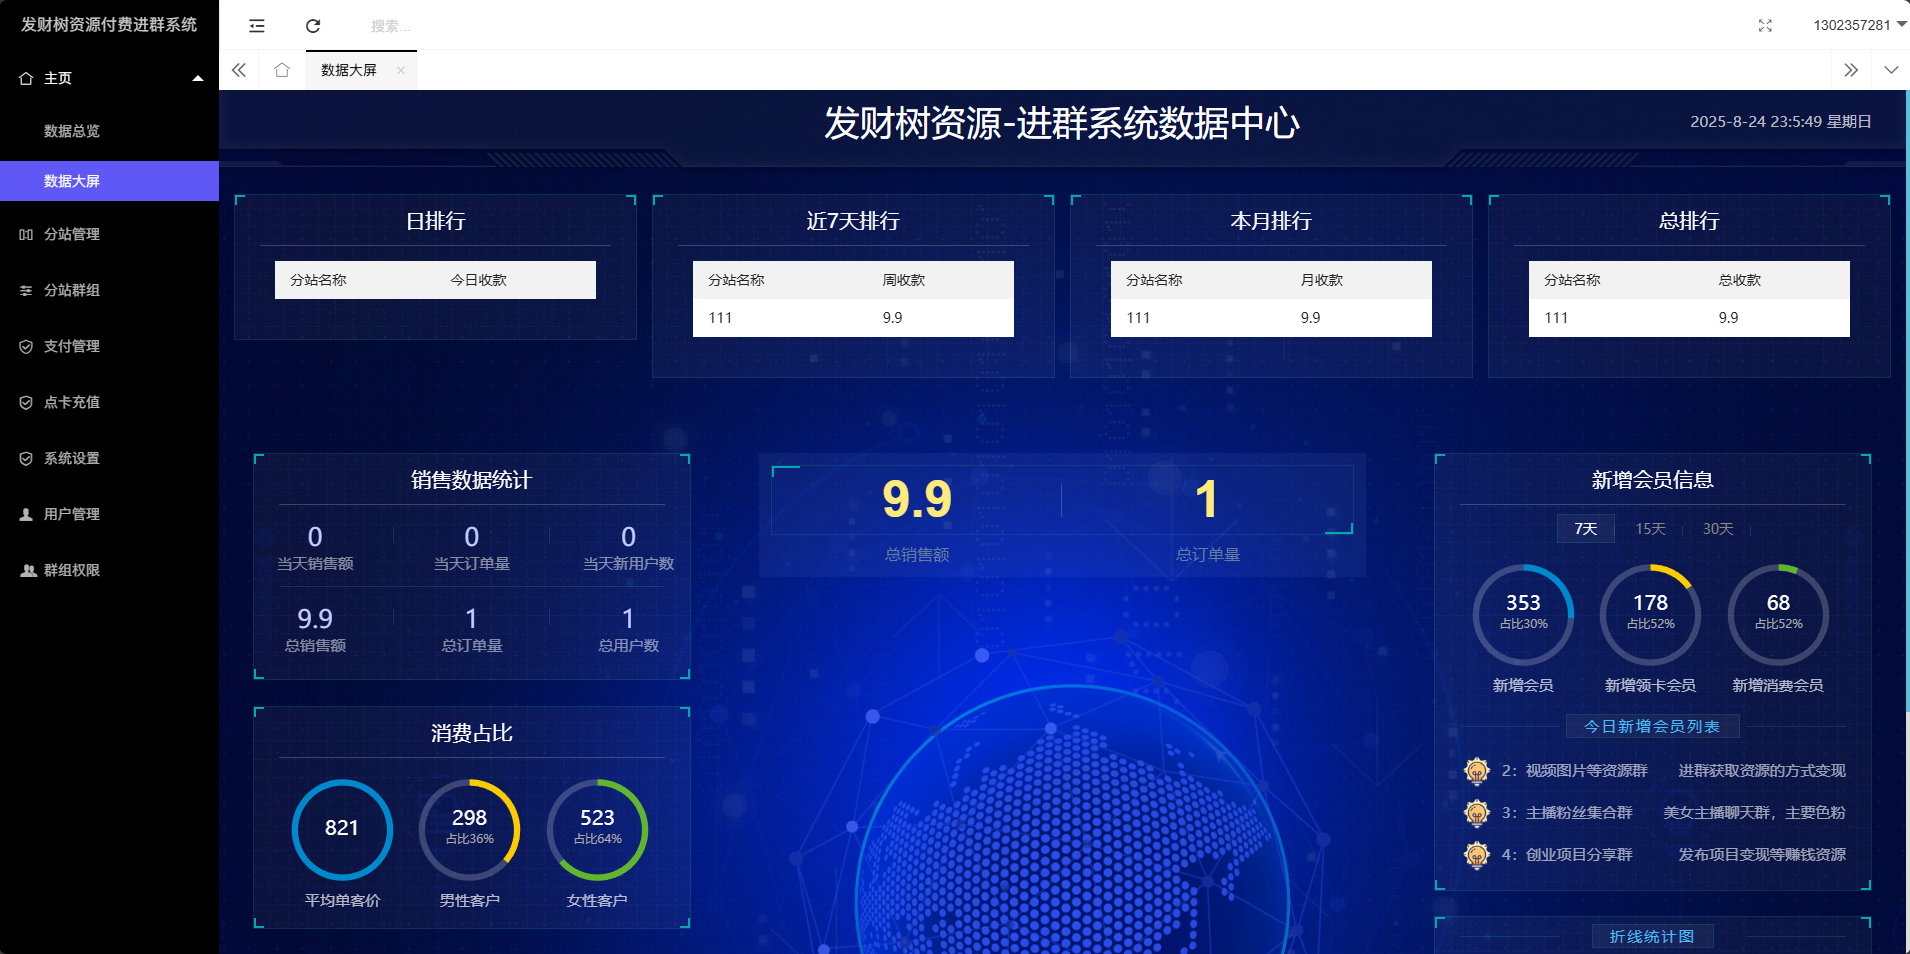The height and width of the screenshot is (954, 1910).
Task: Open 数据总览 from the sidebar
Action: pyautogui.click(x=72, y=131)
